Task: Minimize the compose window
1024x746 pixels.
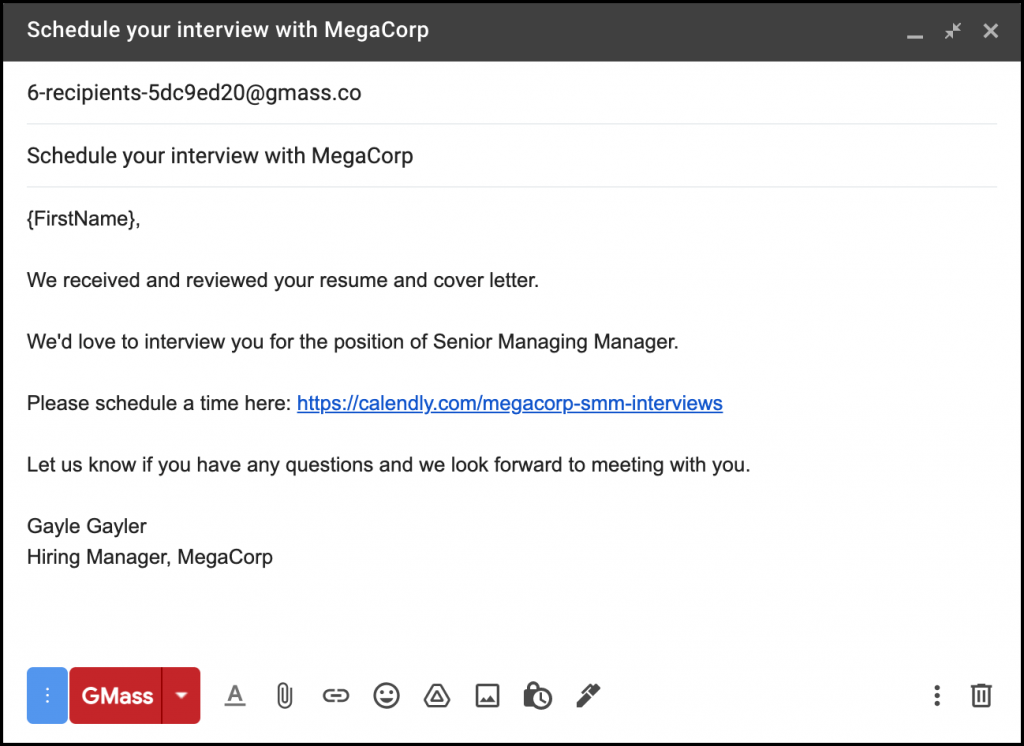Action: coord(915,31)
